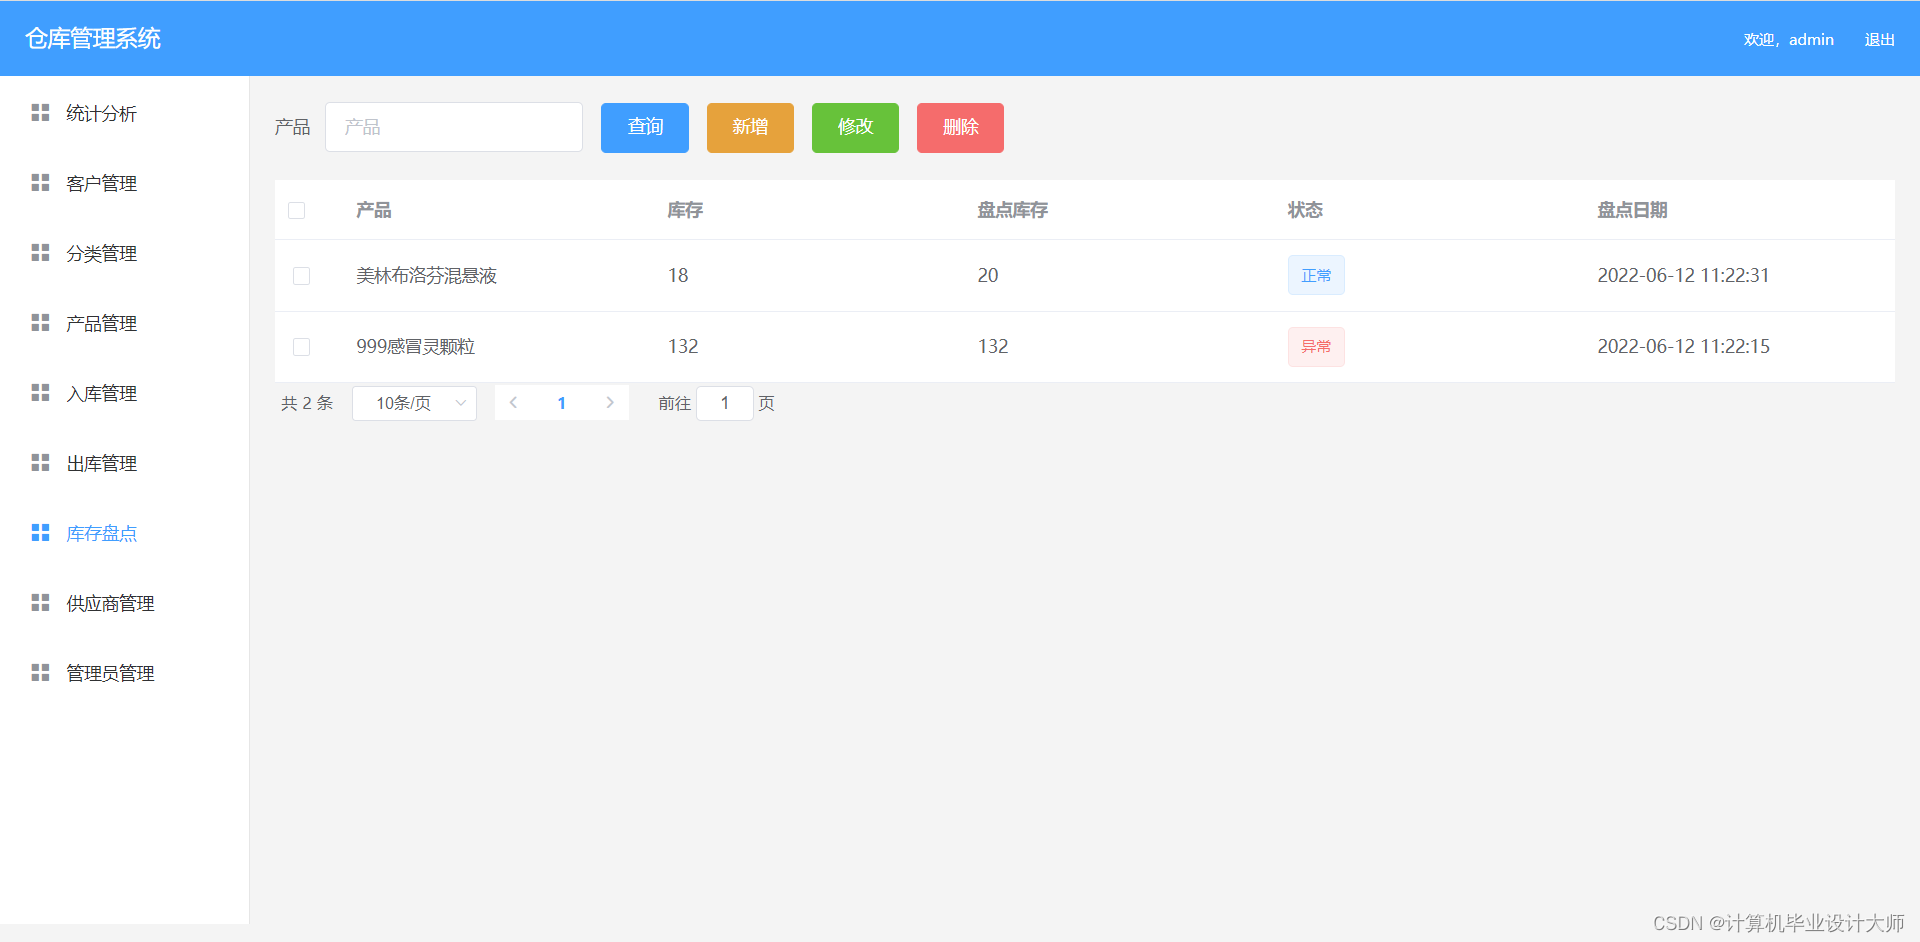Click the grid icon beside 出库管理
The width and height of the screenshot is (1920, 942).
click(40, 462)
